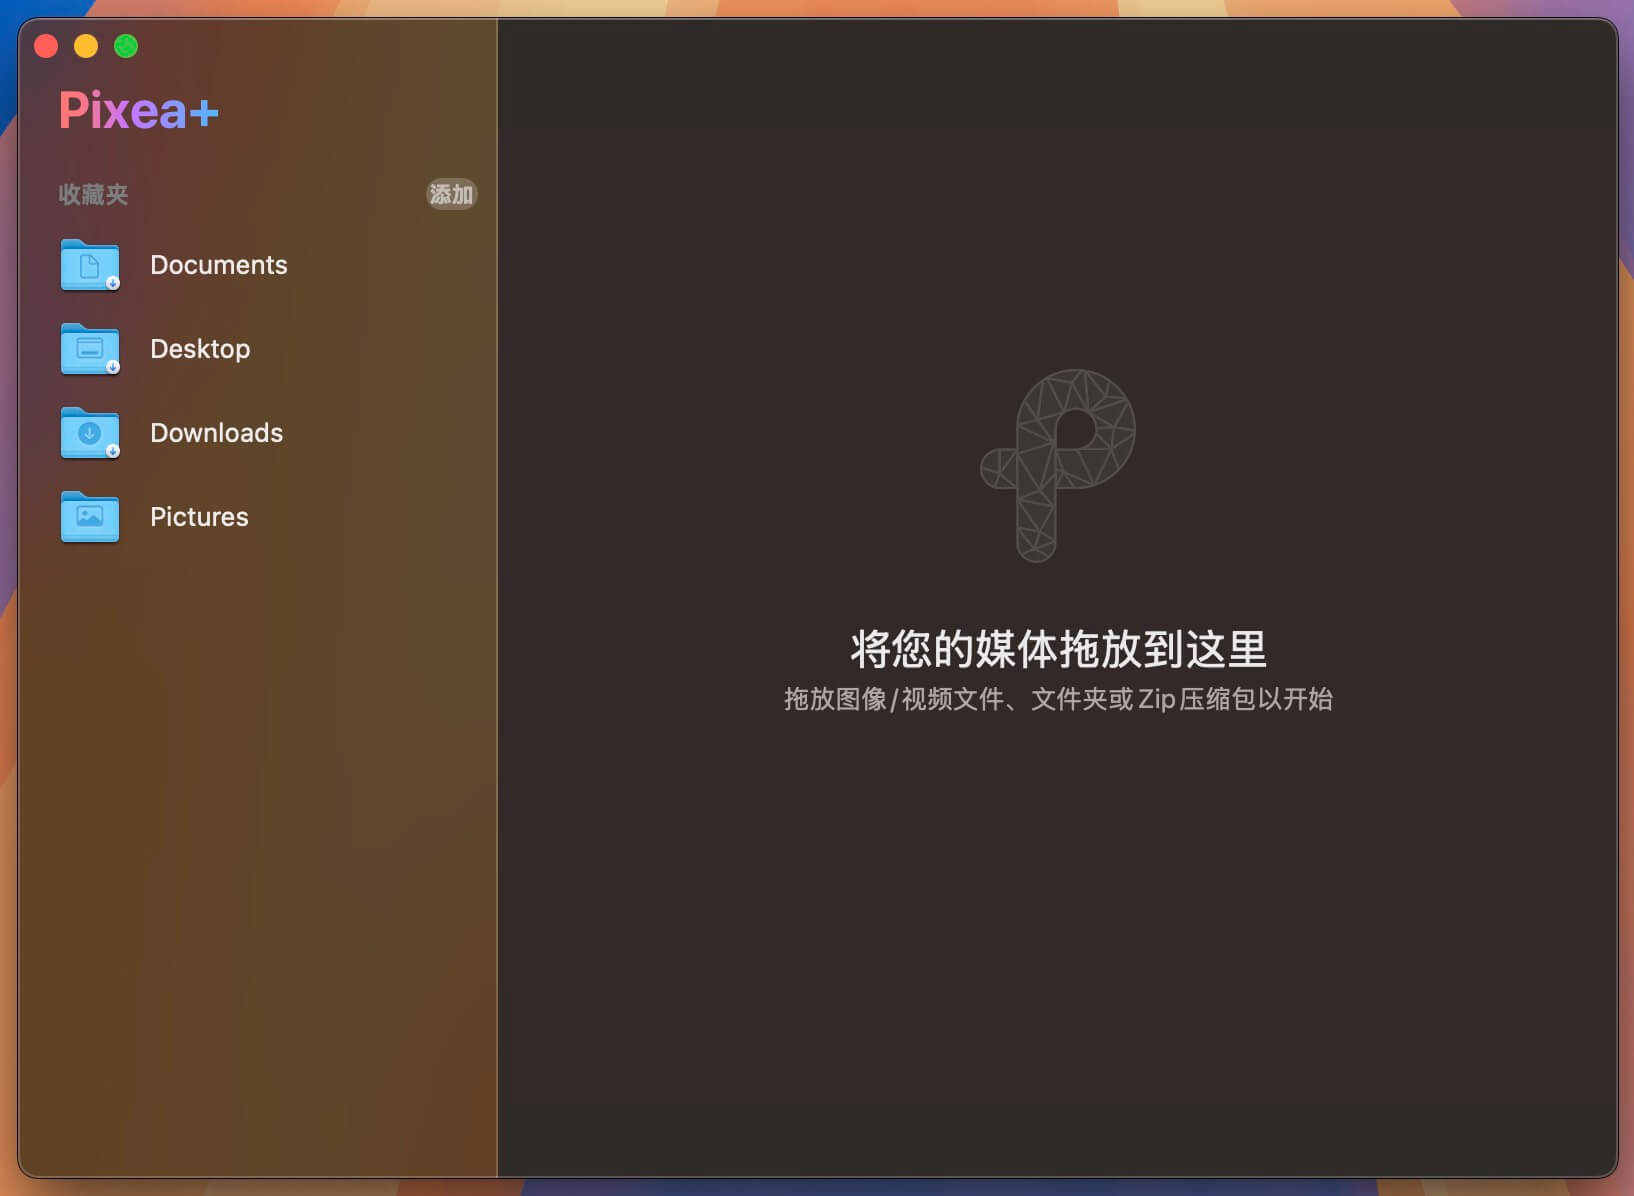This screenshot has width=1634, height=1196.
Task: Click the 将您的媒体拖放到这里 heading
Action: [1058, 649]
